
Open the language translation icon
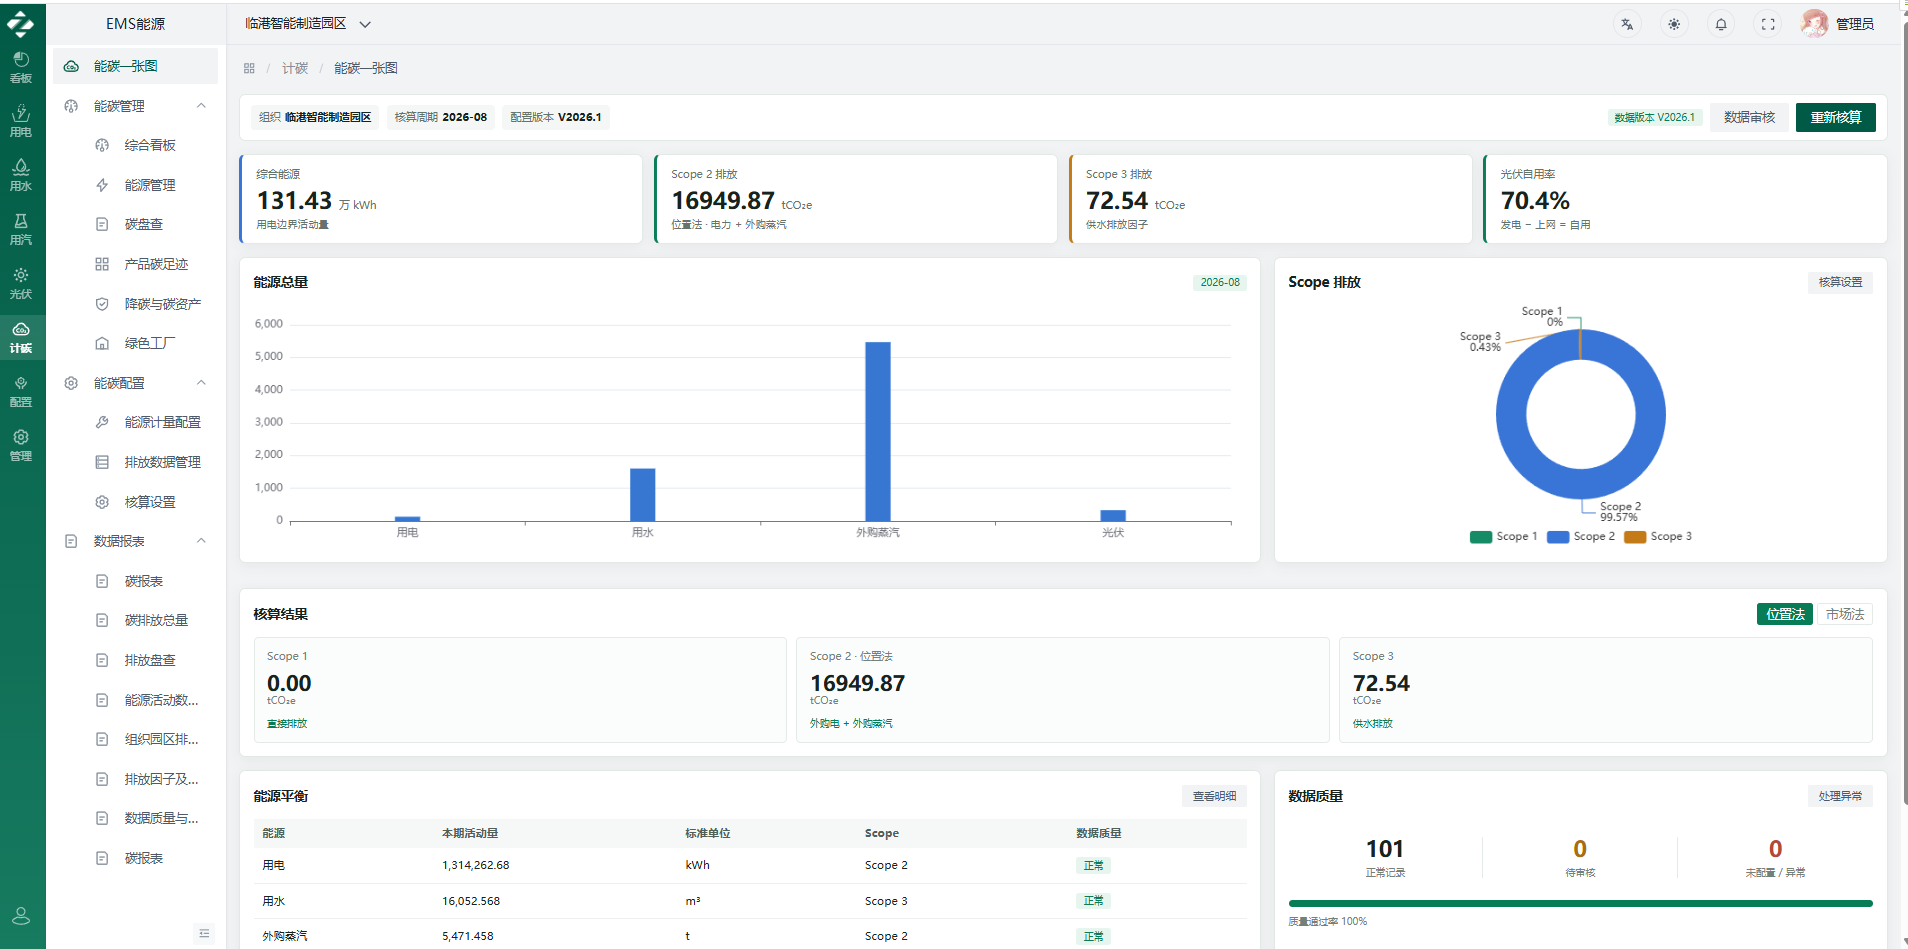coord(1627,25)
